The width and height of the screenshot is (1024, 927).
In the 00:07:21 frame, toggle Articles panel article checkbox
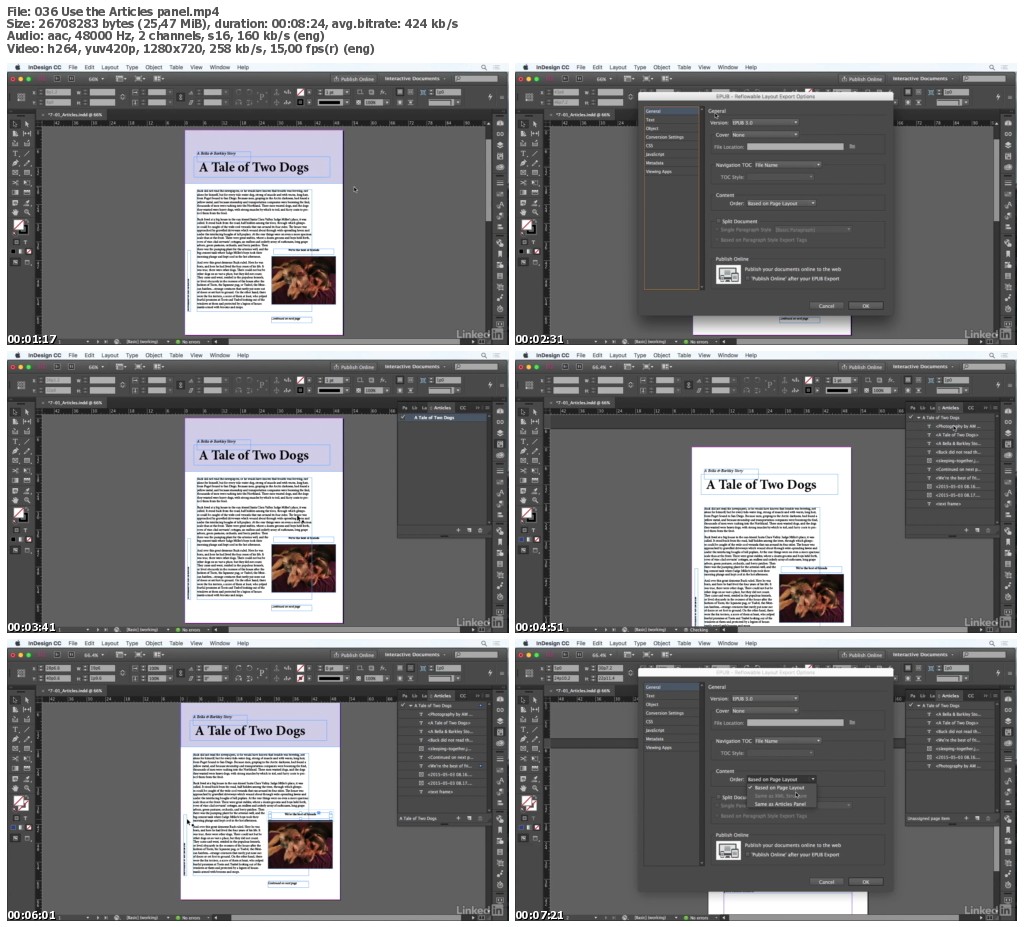click(x=911, y=706)
